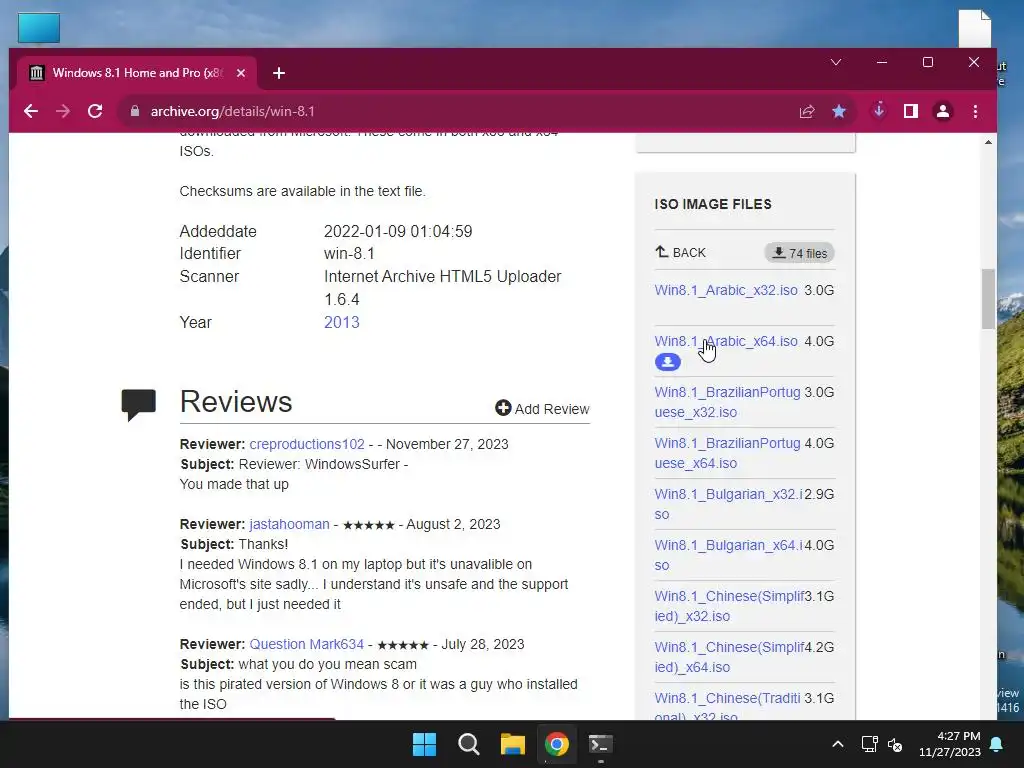This screenshot has height=768, width=1024.
Task: Close the Windows 8.1 tab
Action: (x=241, y=73)
